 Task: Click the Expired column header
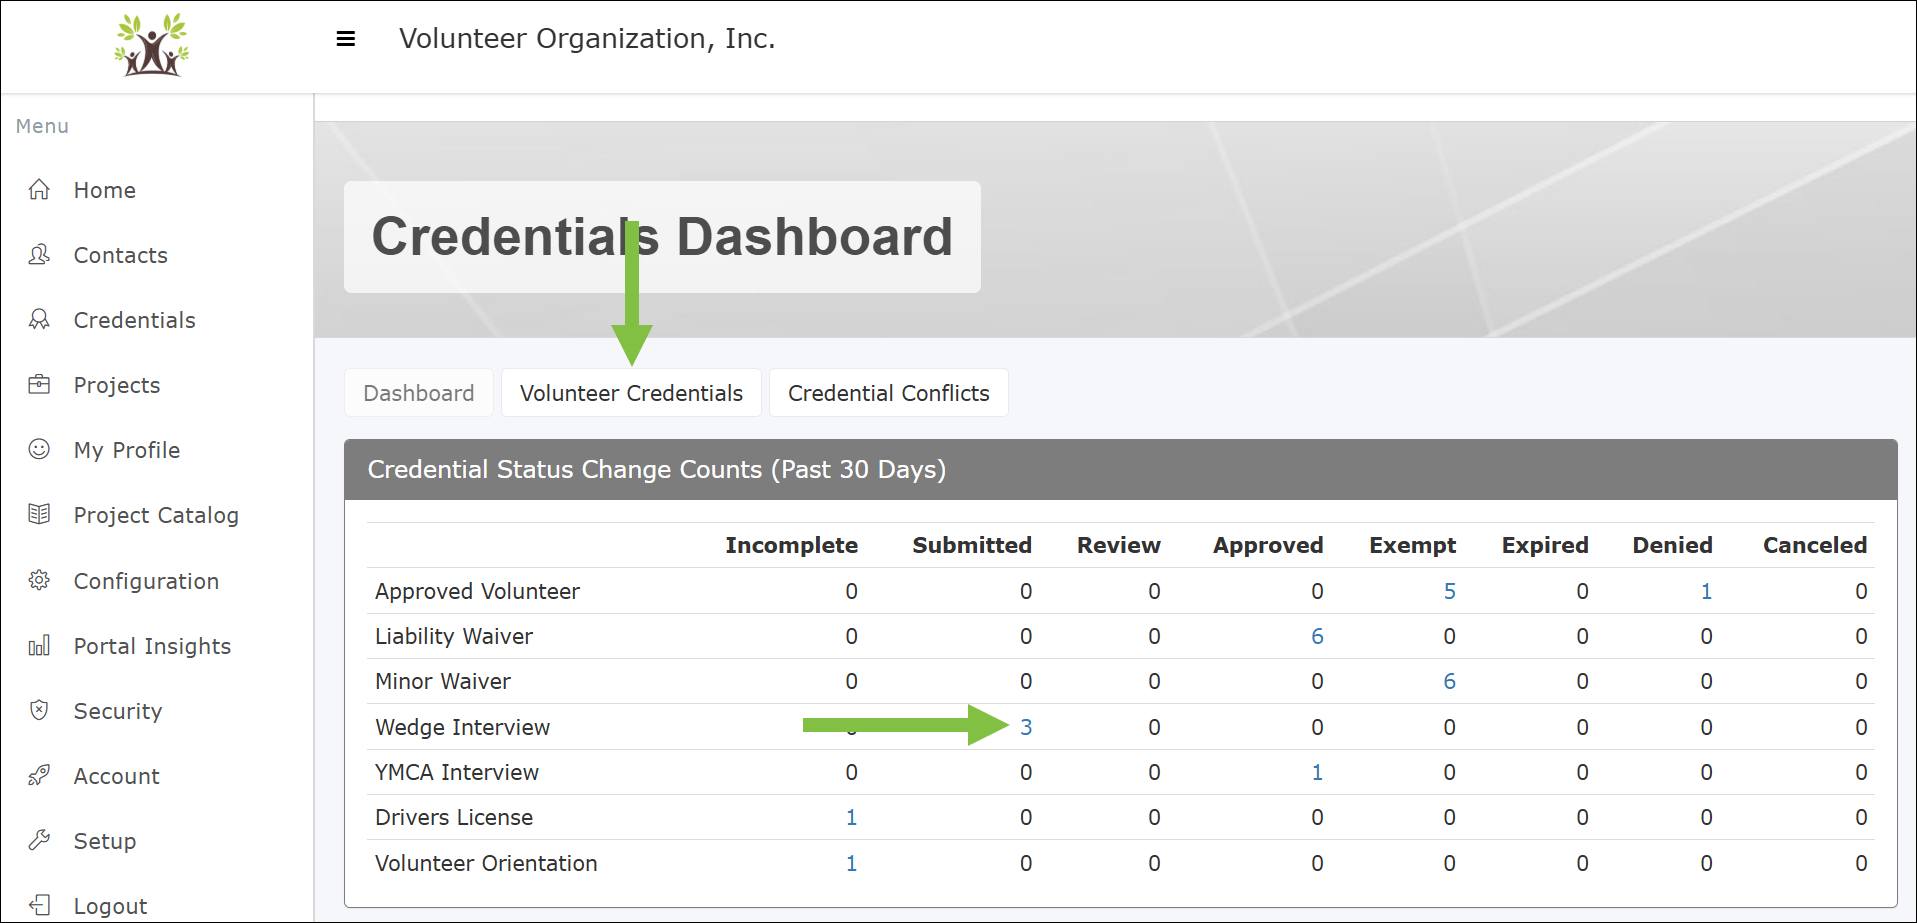point(1545,545)
